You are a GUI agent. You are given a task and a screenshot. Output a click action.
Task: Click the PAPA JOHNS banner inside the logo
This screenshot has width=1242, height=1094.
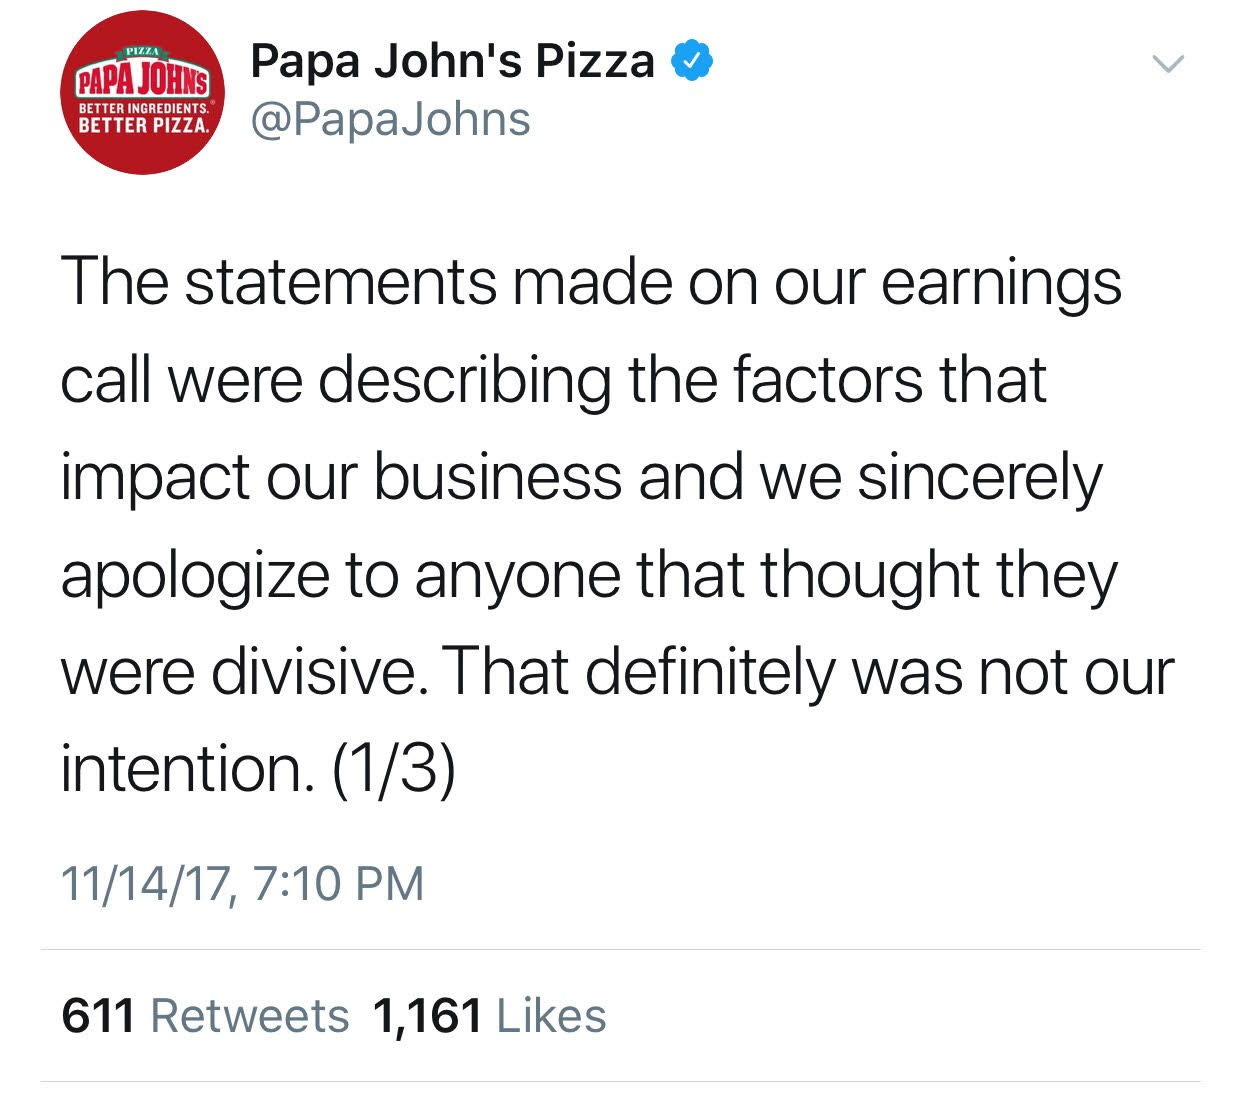pos(144,75)
